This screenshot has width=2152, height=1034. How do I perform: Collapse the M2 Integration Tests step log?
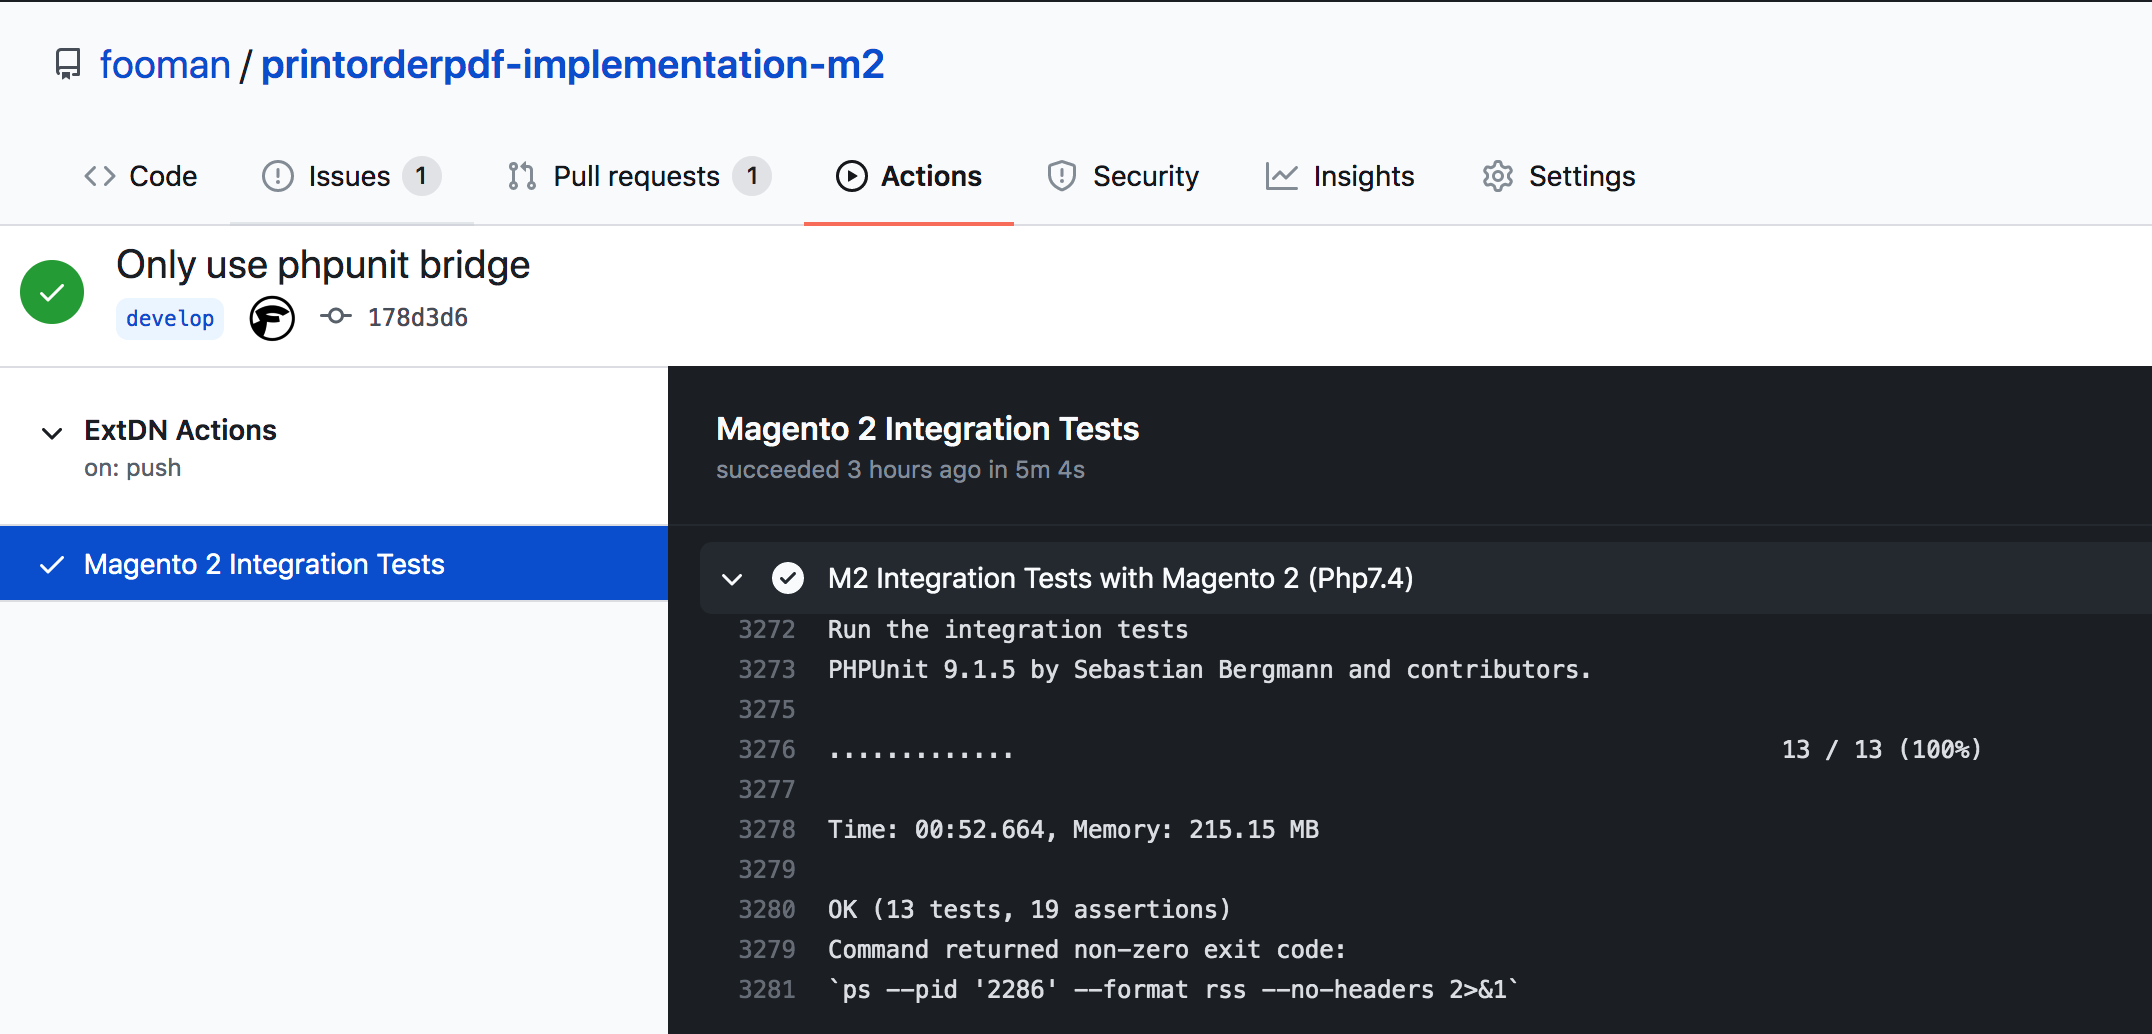click(733, 580)
